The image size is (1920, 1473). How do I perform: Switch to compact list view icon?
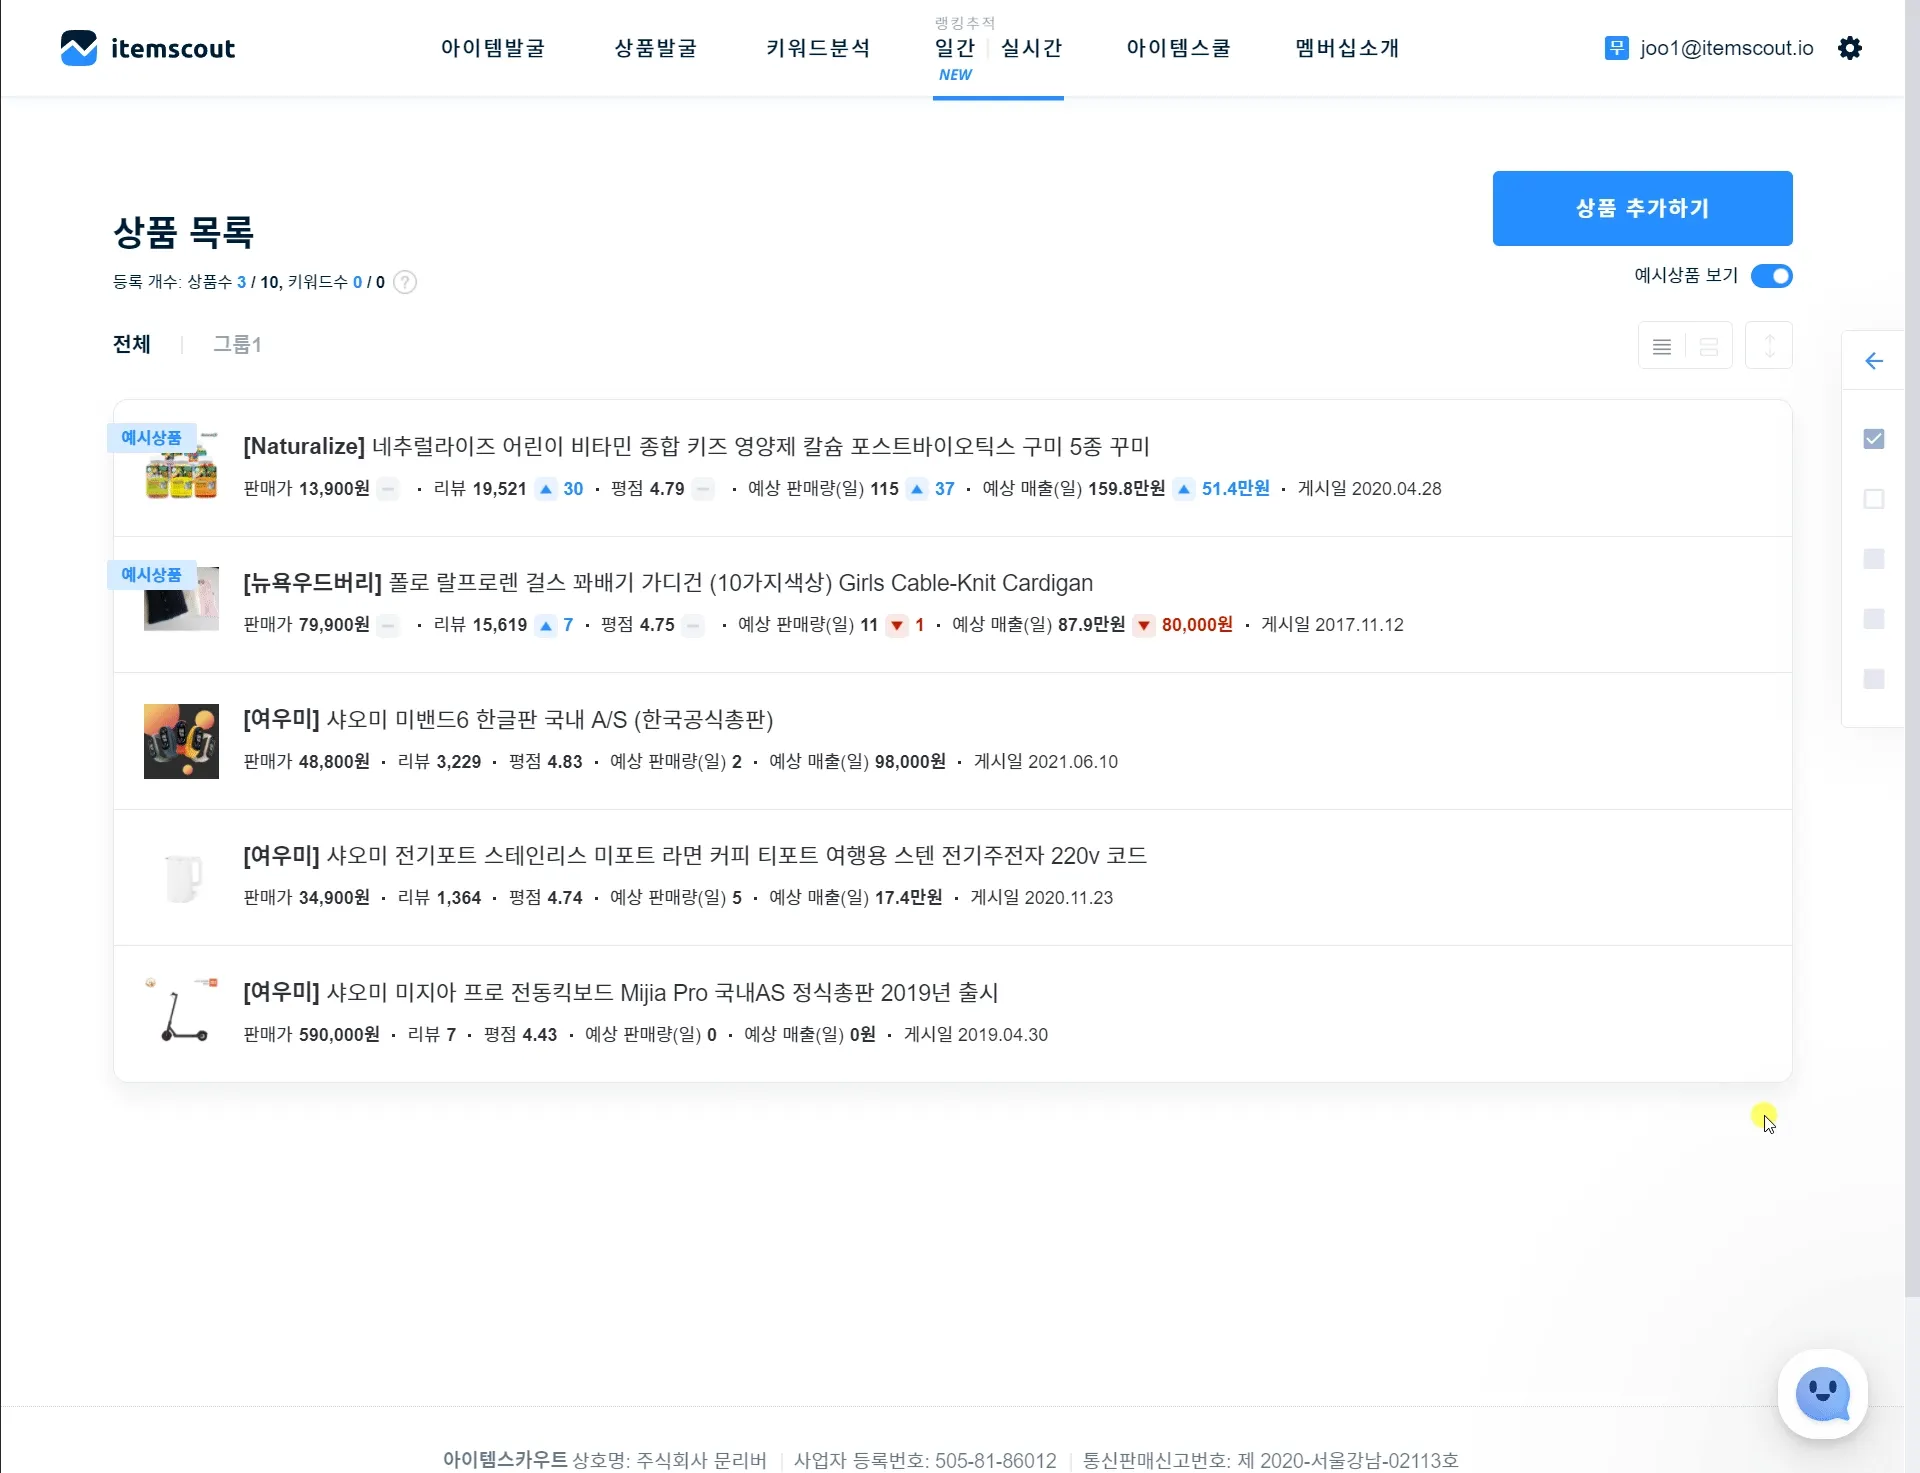click(x=1662, y=347)
